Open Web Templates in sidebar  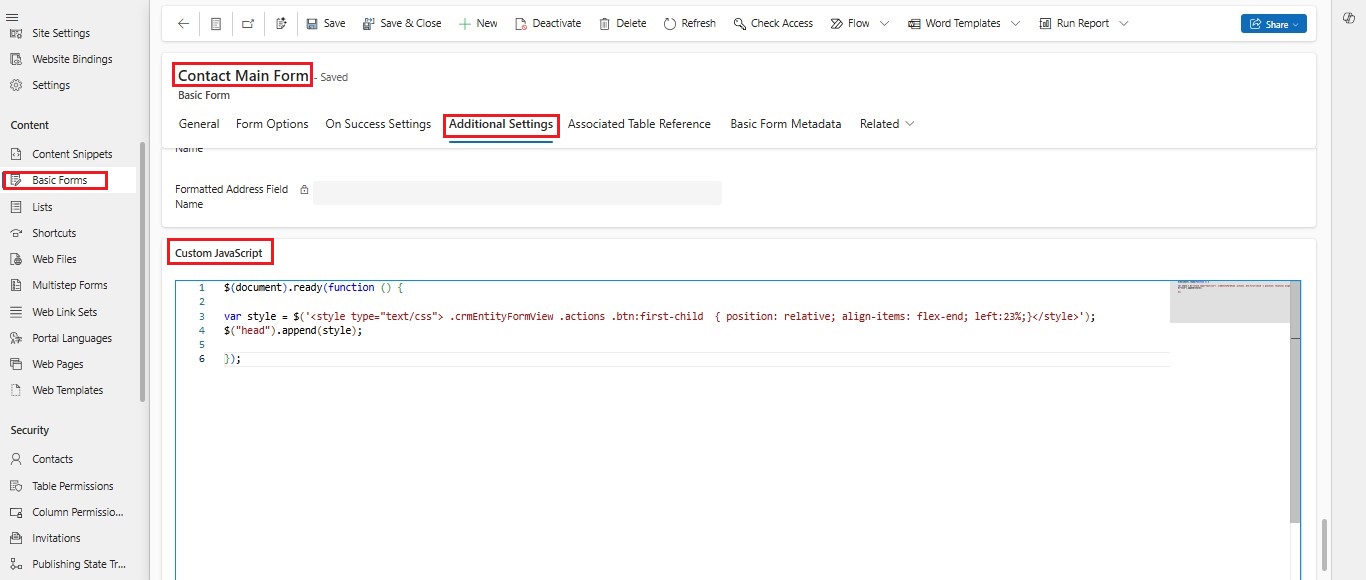pos(67,390)
